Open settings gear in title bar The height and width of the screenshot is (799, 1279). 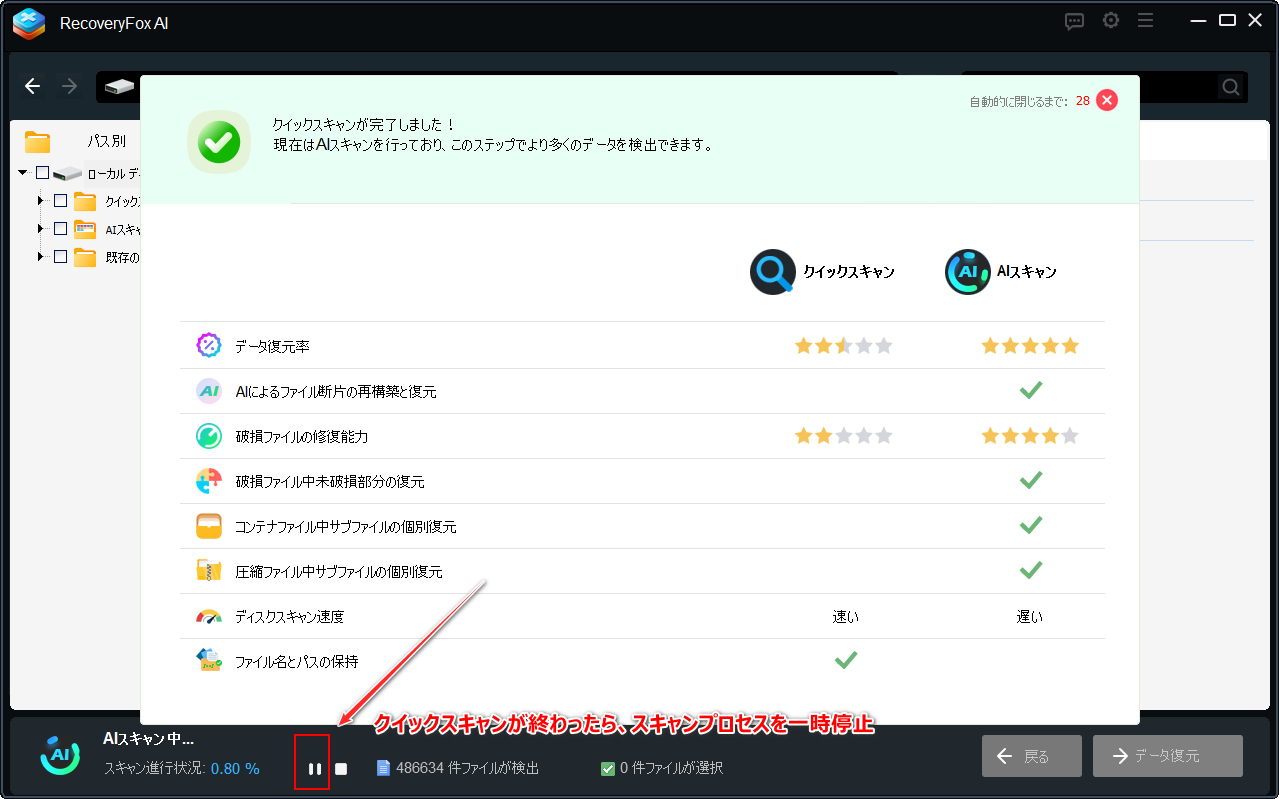(1111, 21)
